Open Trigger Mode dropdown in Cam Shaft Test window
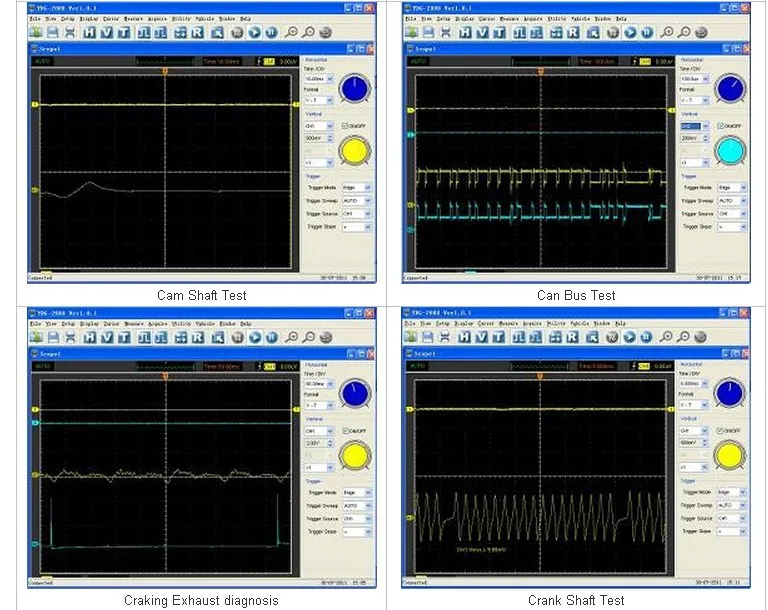 click(356, 188)
